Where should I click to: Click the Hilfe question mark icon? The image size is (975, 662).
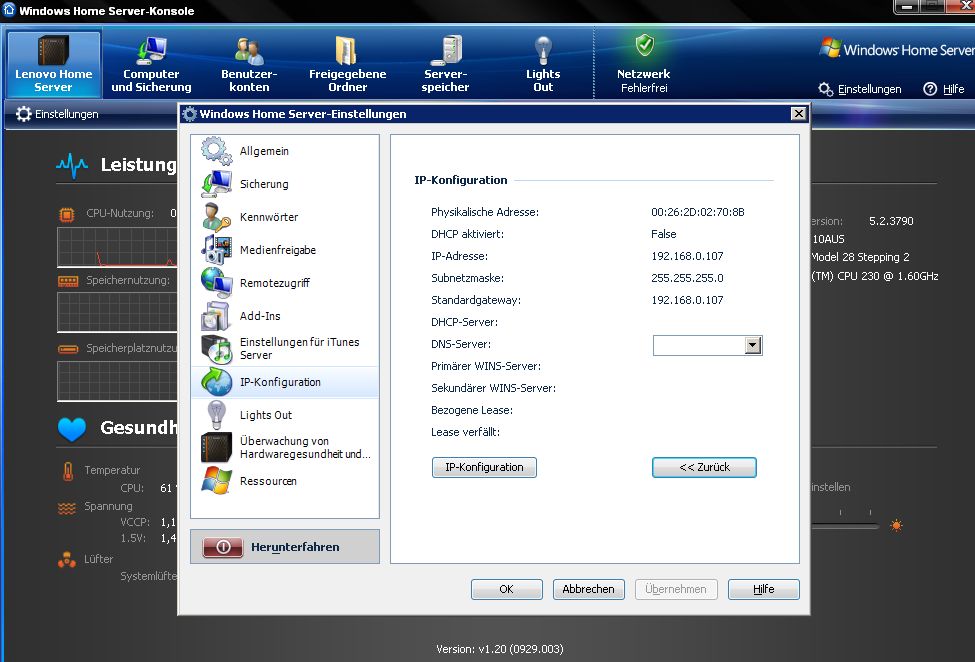pos(930,89)
